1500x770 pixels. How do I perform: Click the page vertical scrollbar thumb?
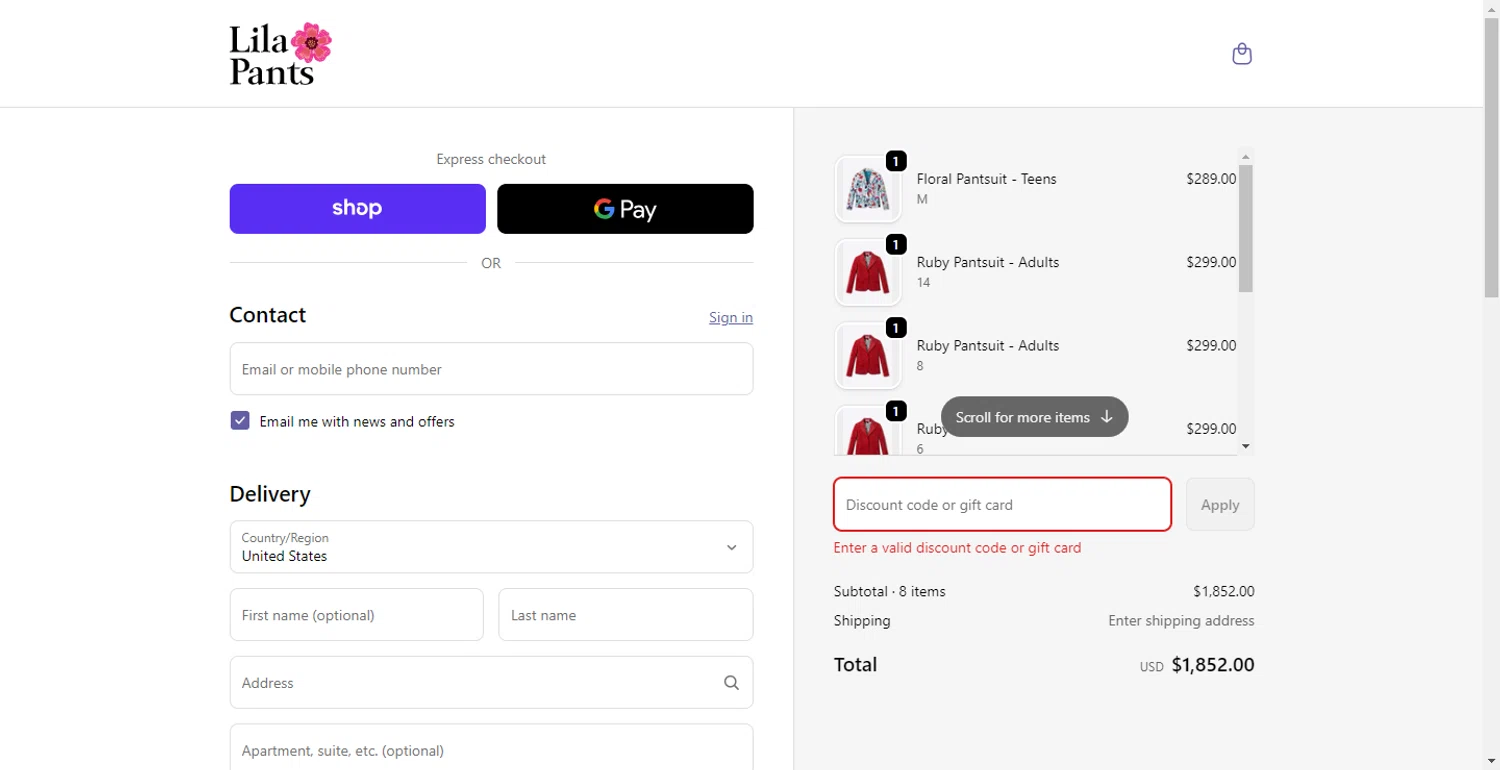tap(1492, 158)
